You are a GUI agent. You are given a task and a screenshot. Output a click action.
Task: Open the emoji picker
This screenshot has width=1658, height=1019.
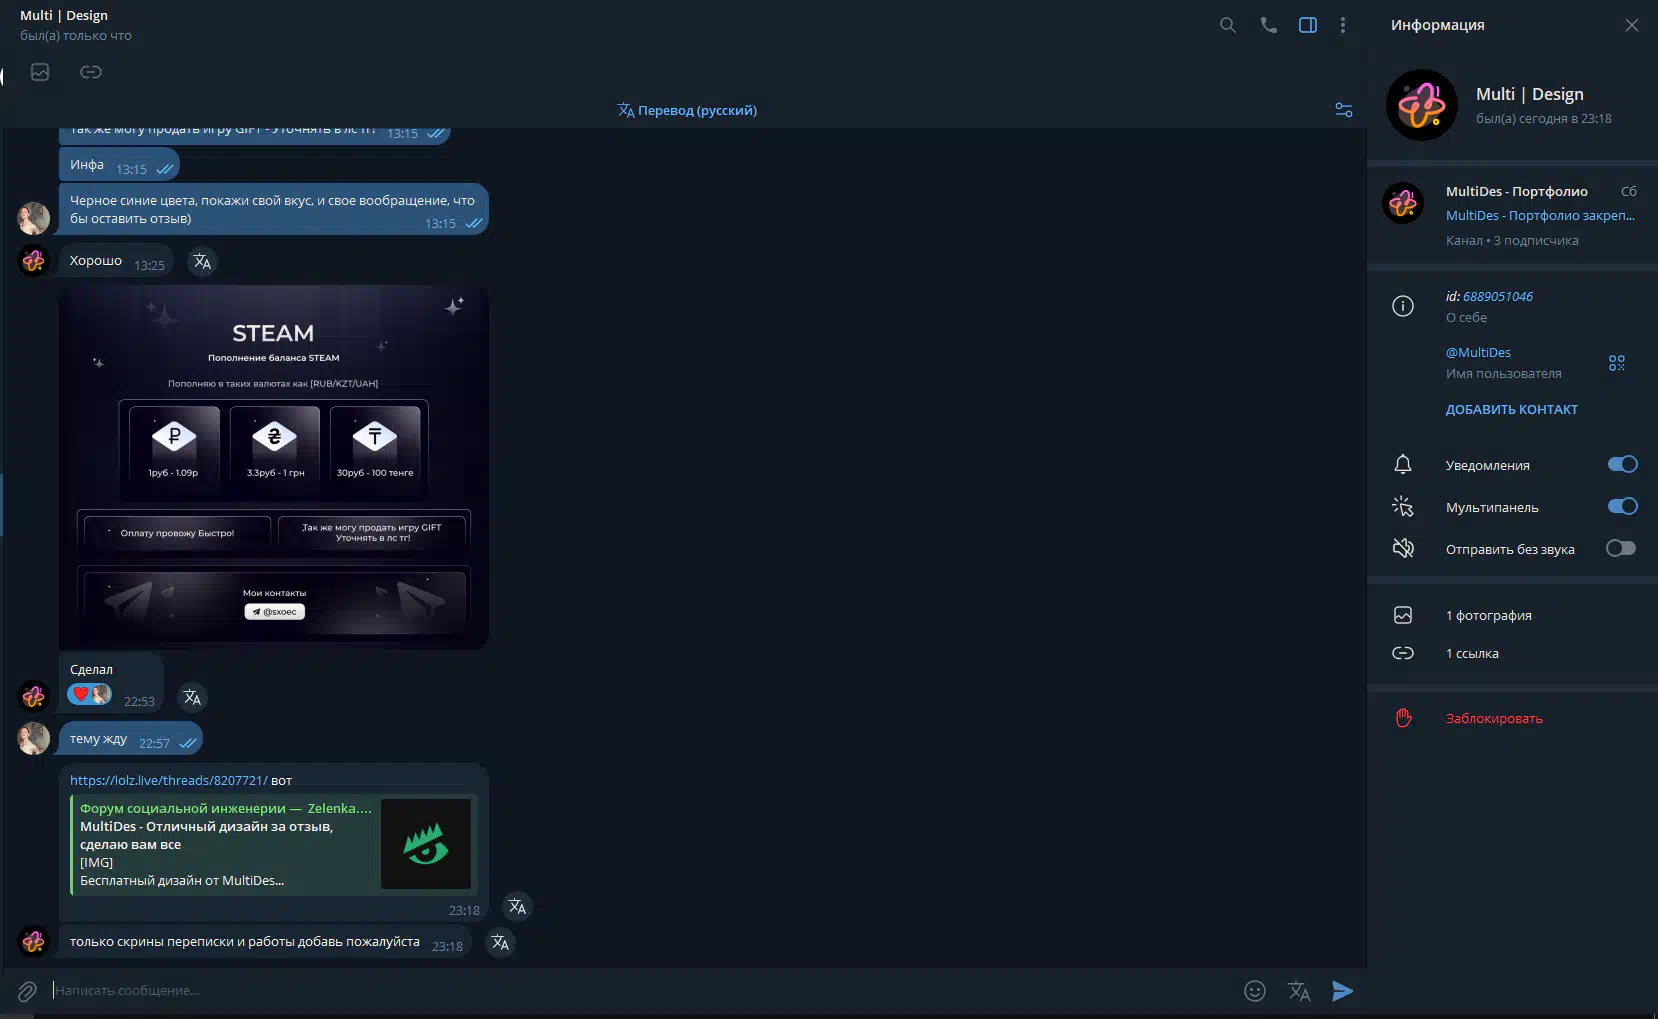1255,991
